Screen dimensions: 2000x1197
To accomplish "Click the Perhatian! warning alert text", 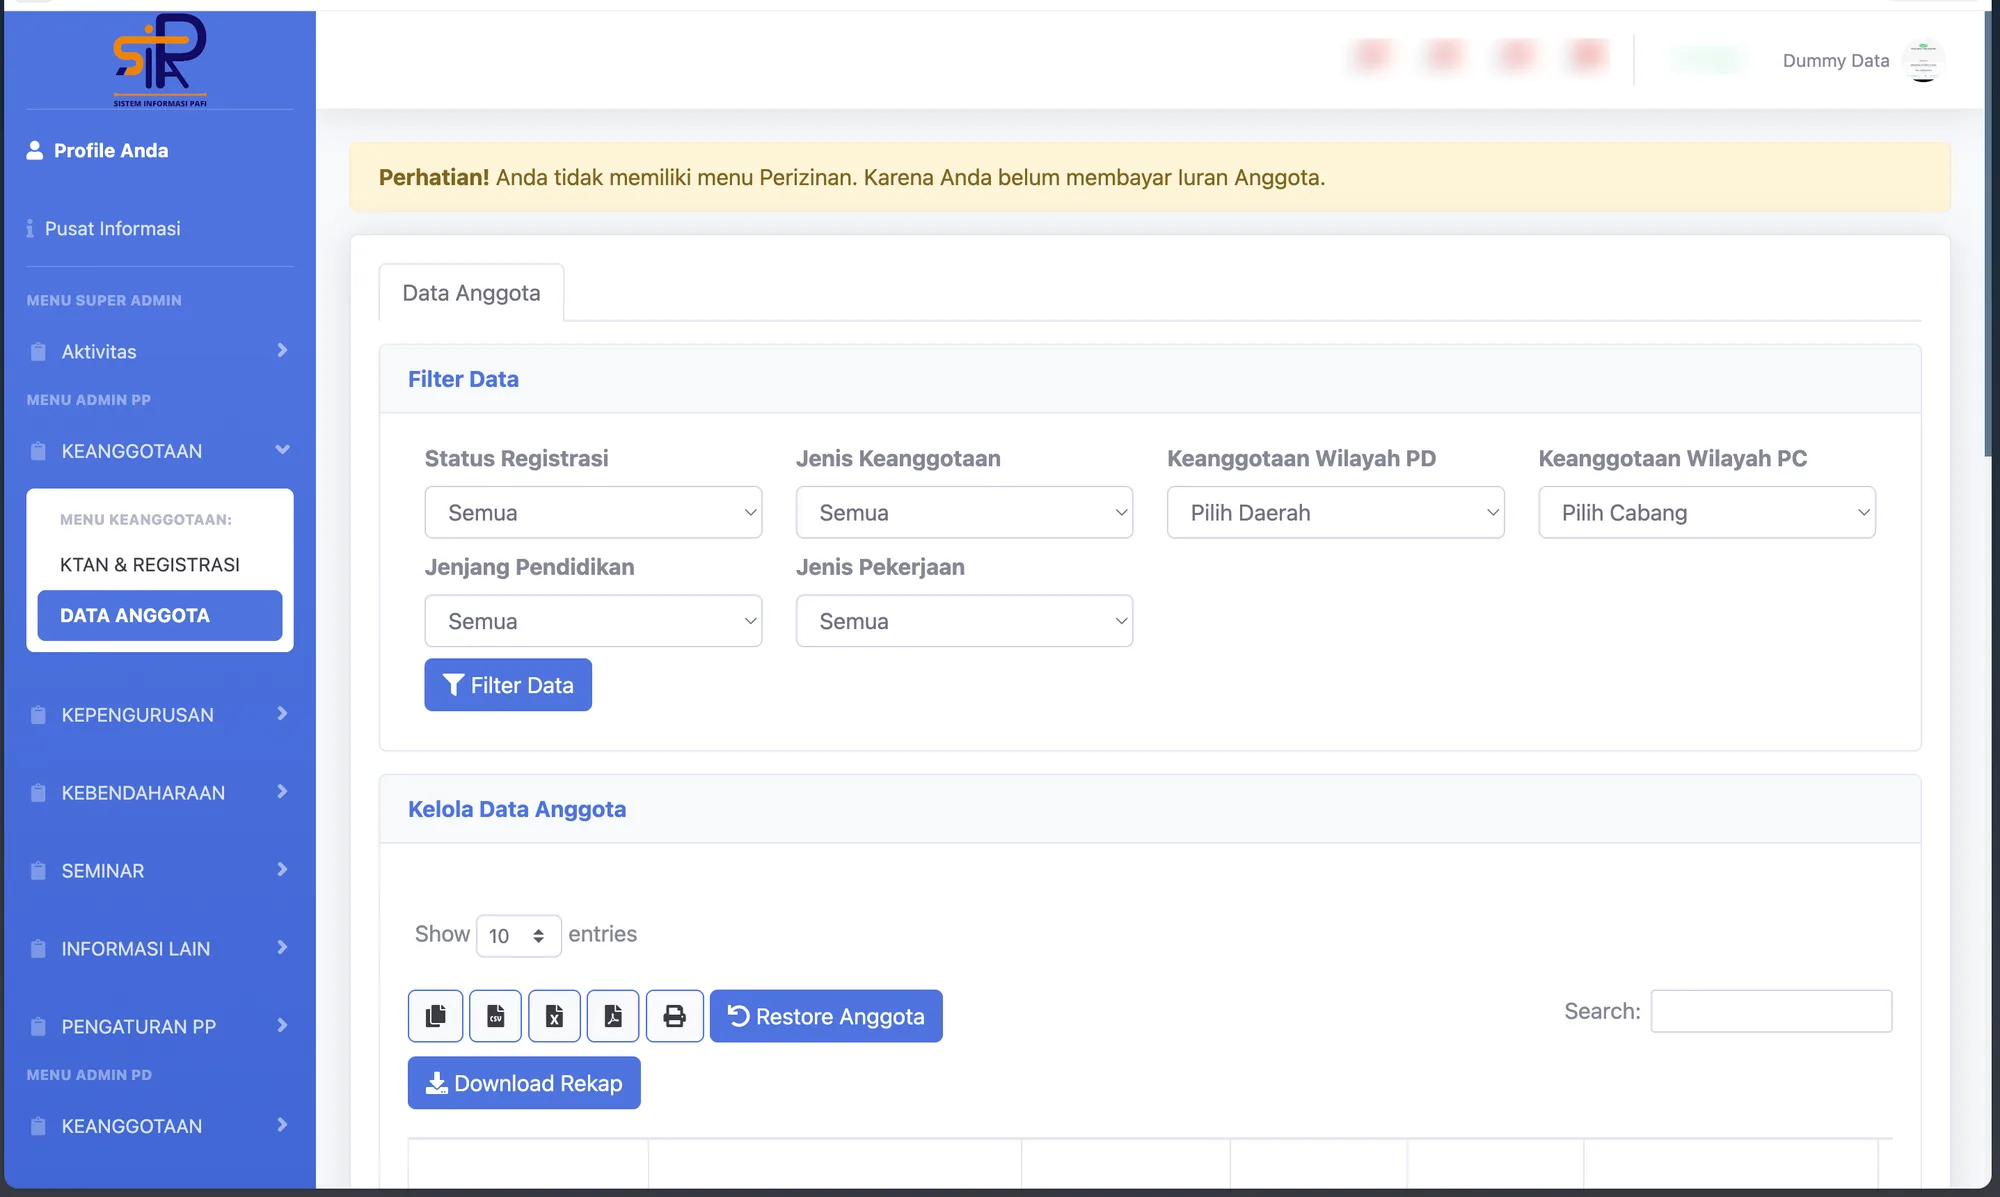I will [852, 178].
